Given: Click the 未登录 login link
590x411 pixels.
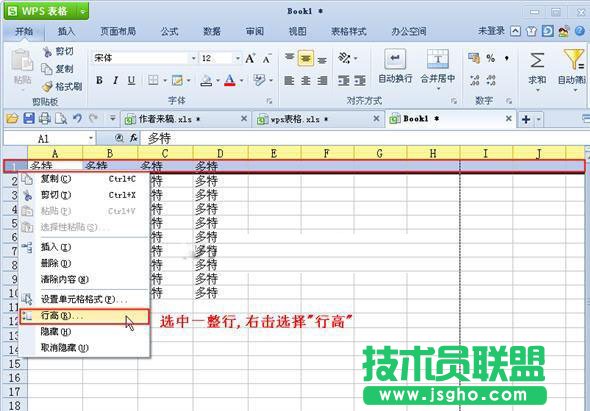Looking at the screenshot, I should point(491,31).
